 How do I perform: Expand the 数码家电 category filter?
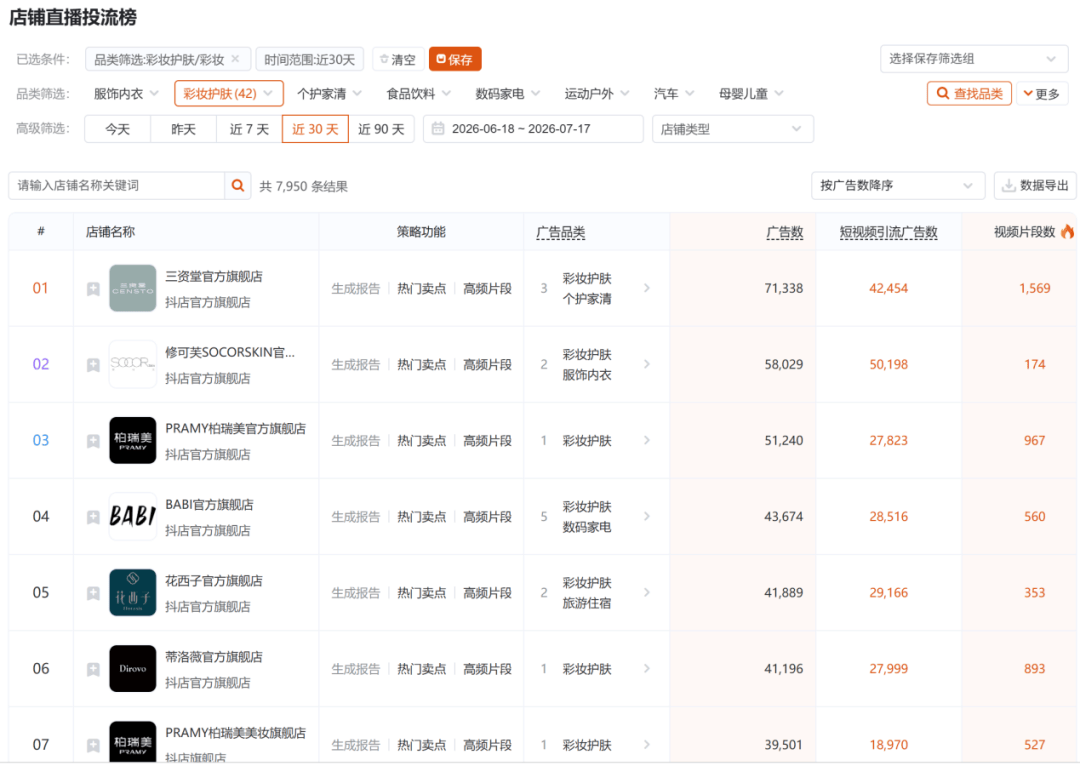click(x=508, y=94)
